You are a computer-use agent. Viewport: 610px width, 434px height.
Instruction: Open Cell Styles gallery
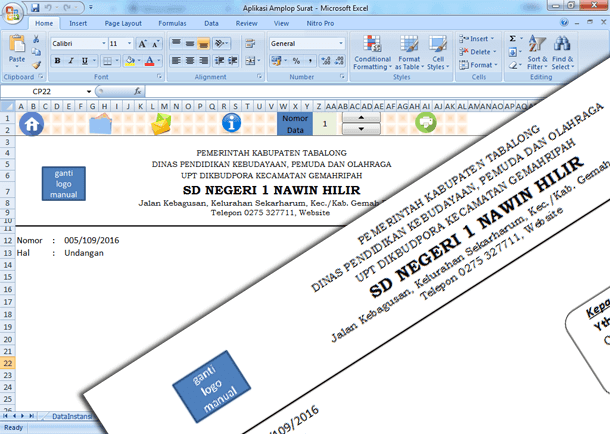tap(438, 52)
